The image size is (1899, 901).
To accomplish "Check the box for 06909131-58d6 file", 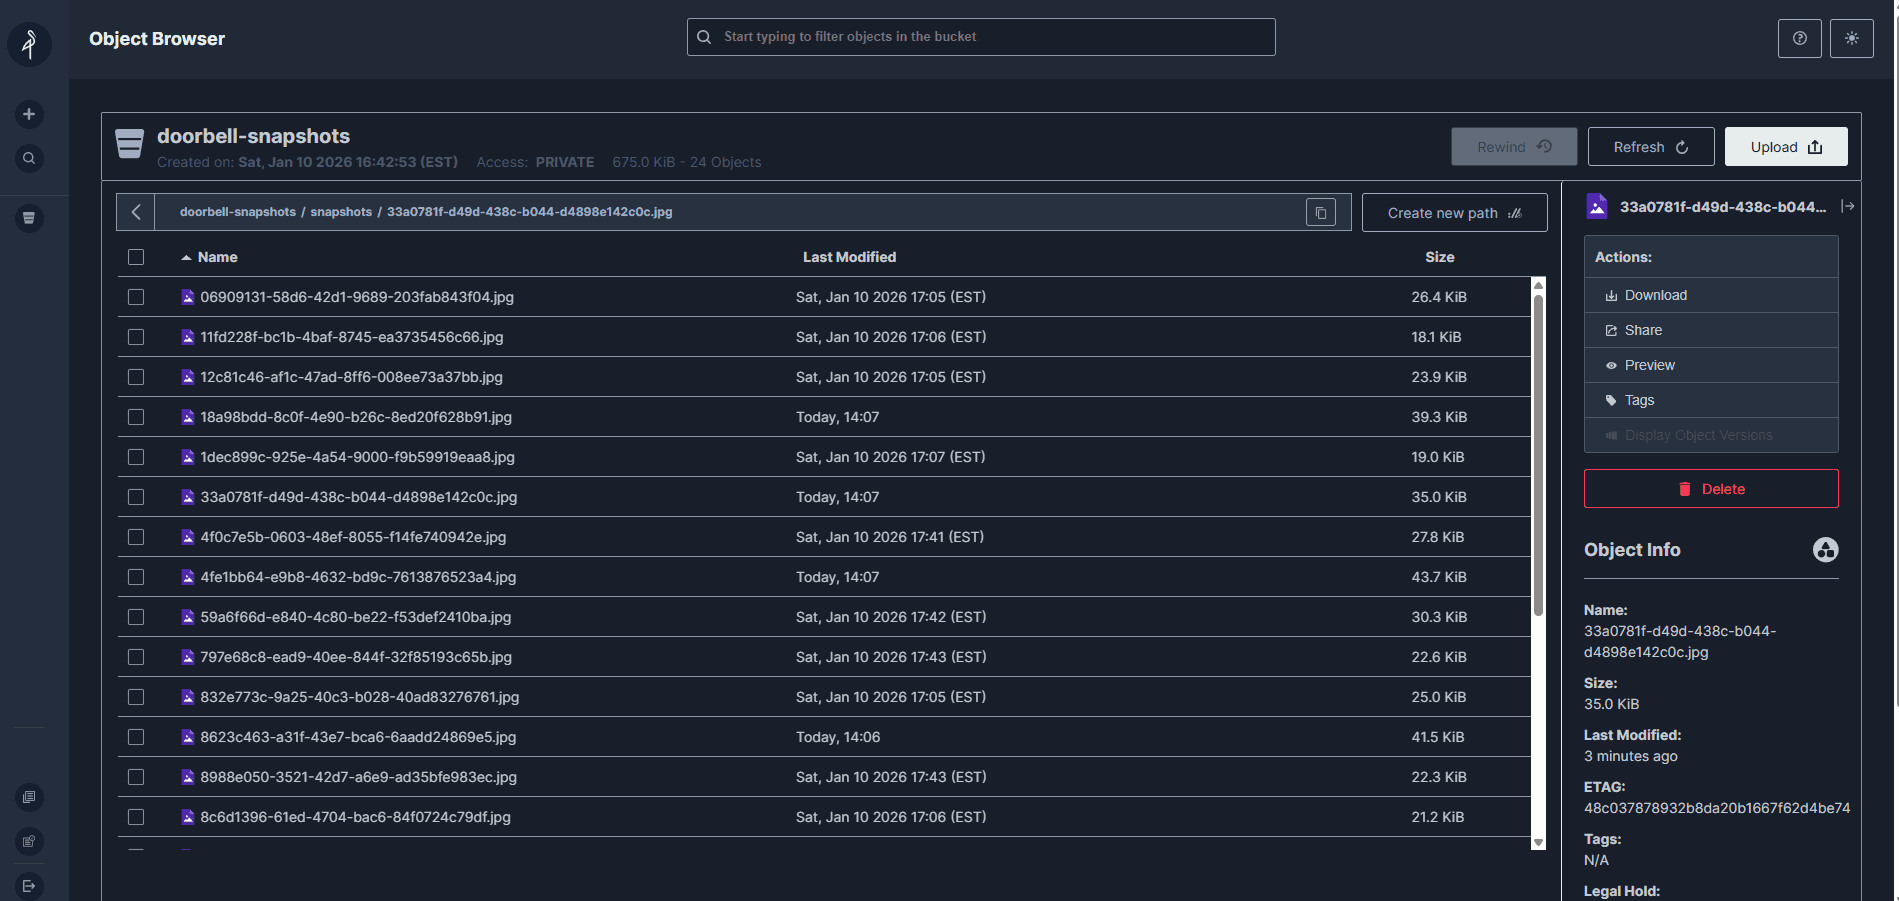I will tap(136, 297).
